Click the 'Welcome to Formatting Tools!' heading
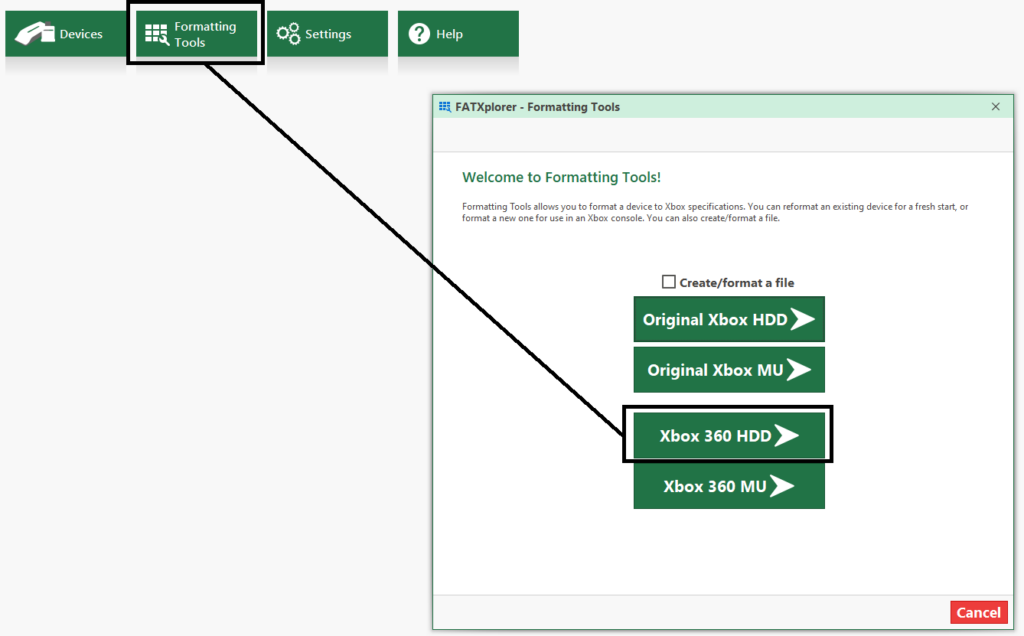The width and height of the screenshot is (1024, 636). click(x=562, y=177)
